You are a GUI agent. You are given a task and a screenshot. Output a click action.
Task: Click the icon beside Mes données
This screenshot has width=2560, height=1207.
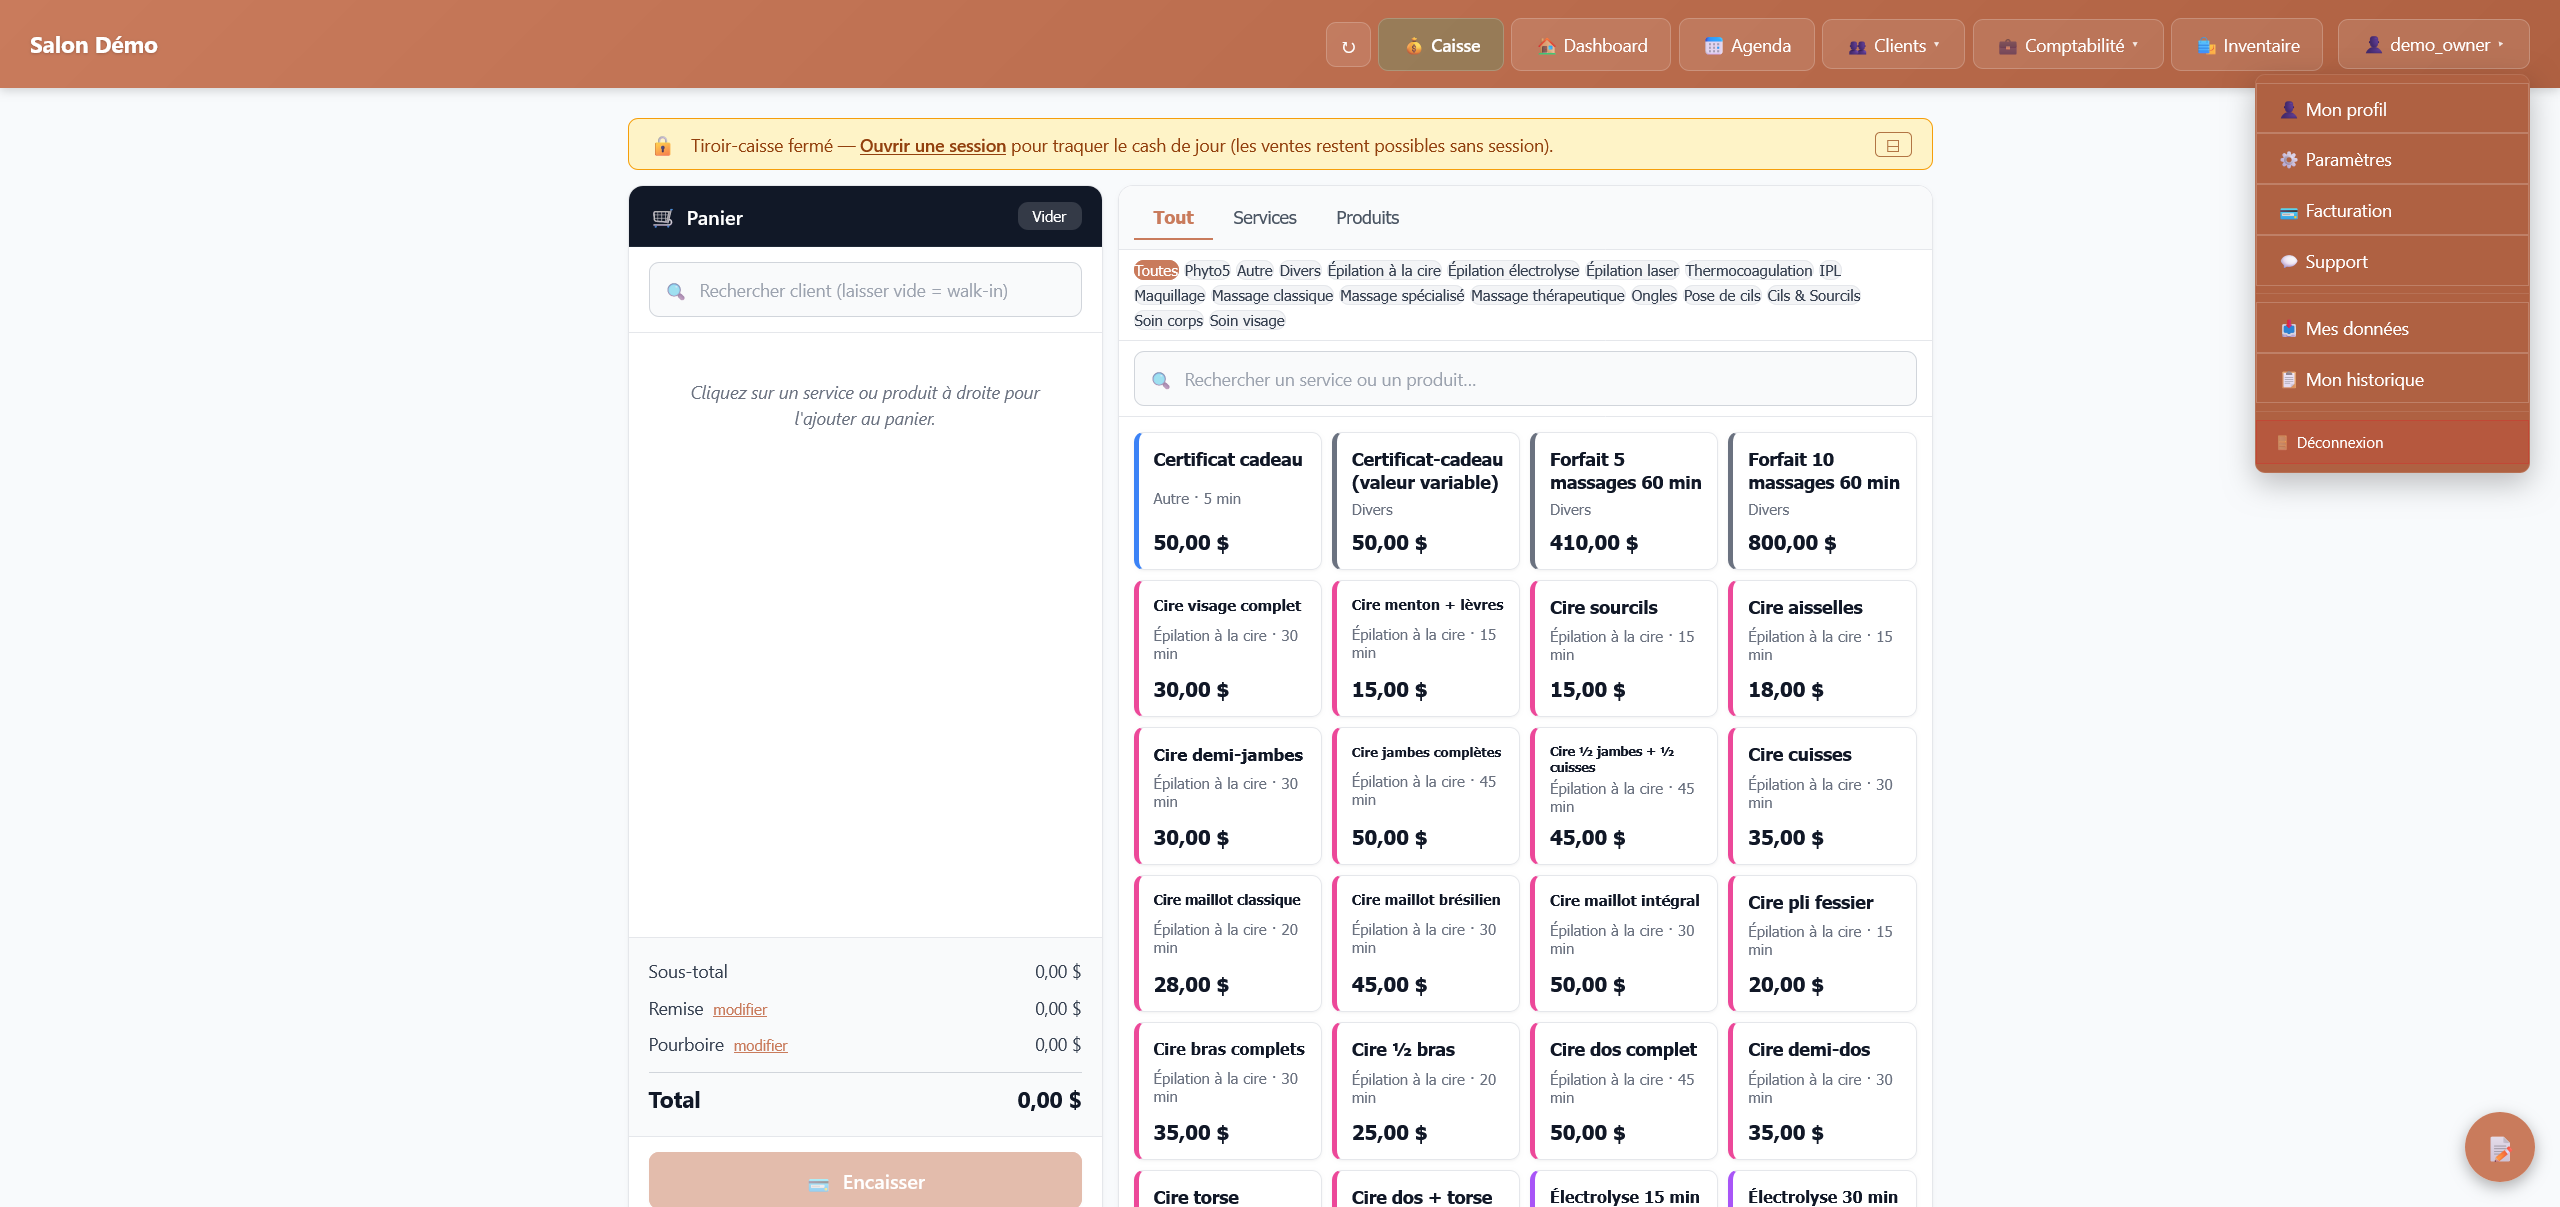pyautogui.click(x=2288, y=329)
